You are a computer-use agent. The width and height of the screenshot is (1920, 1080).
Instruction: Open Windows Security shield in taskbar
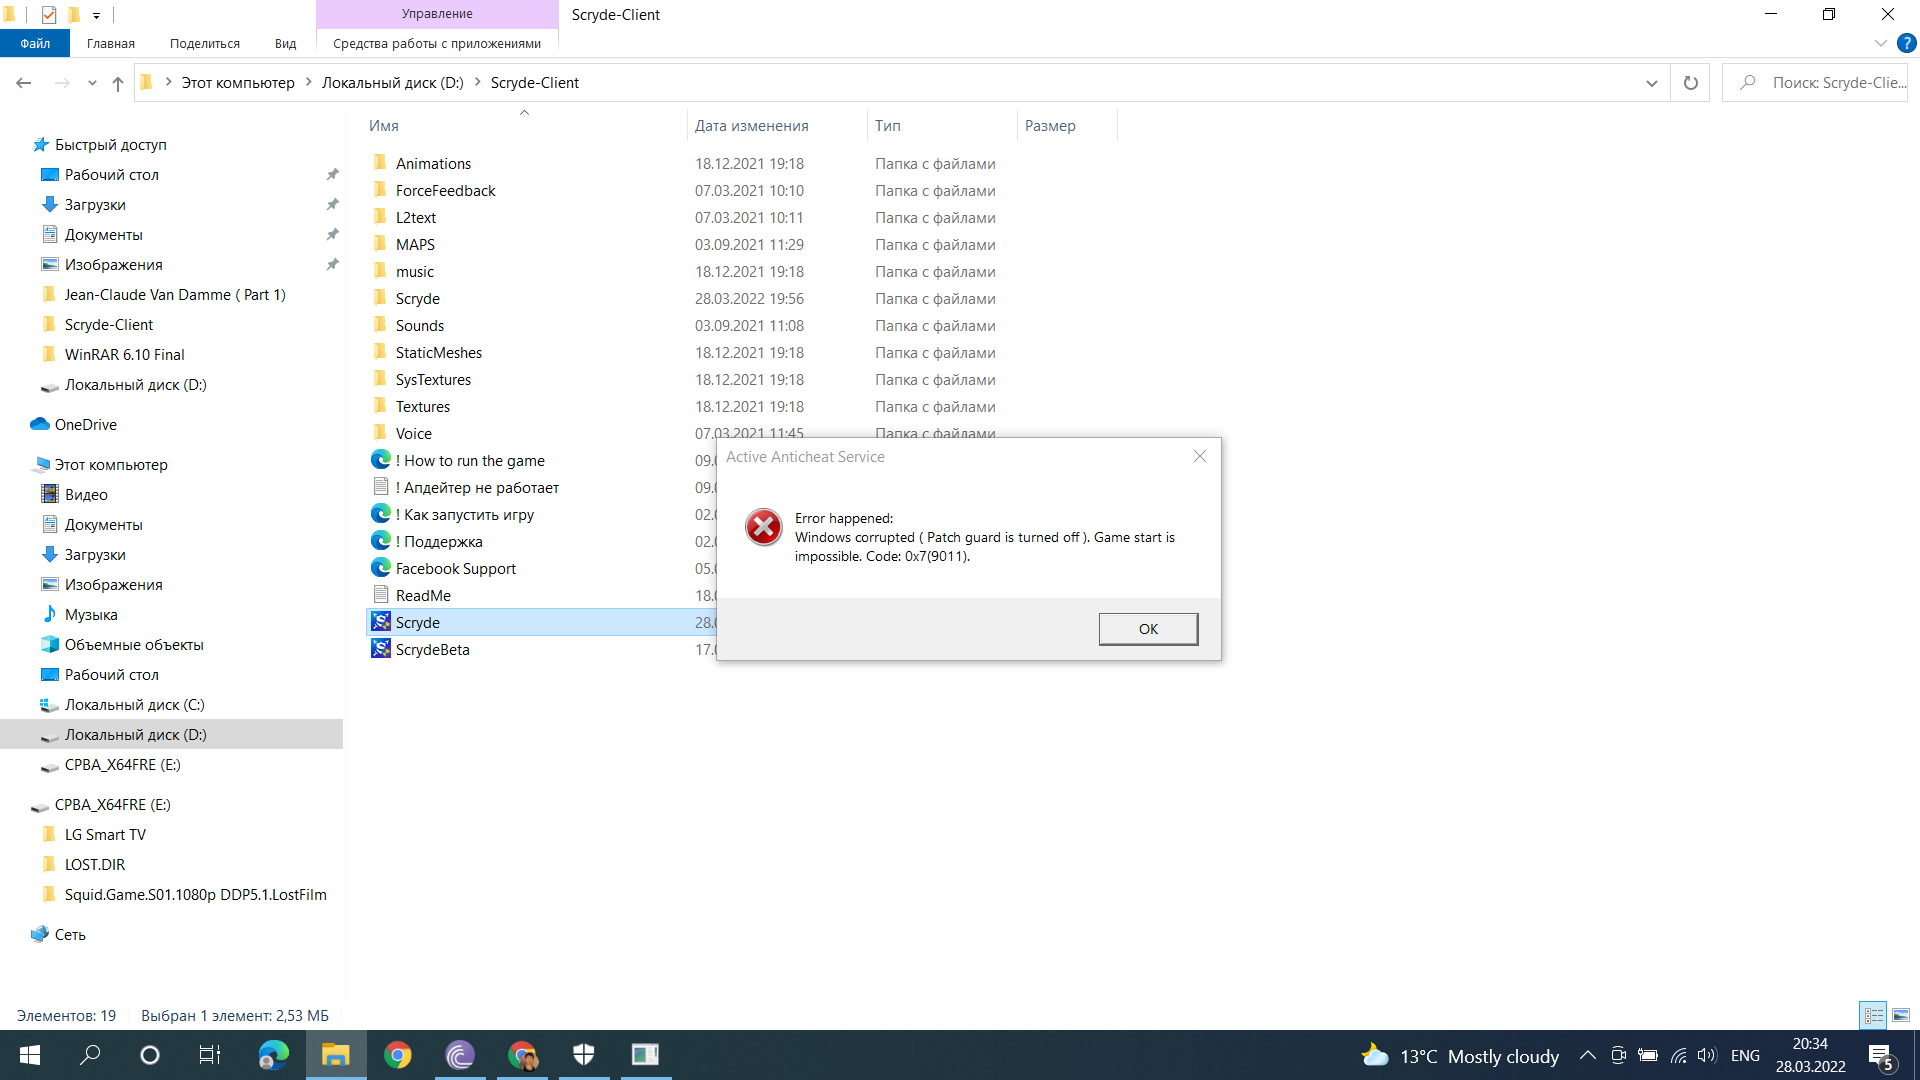tap(584, 1055)
